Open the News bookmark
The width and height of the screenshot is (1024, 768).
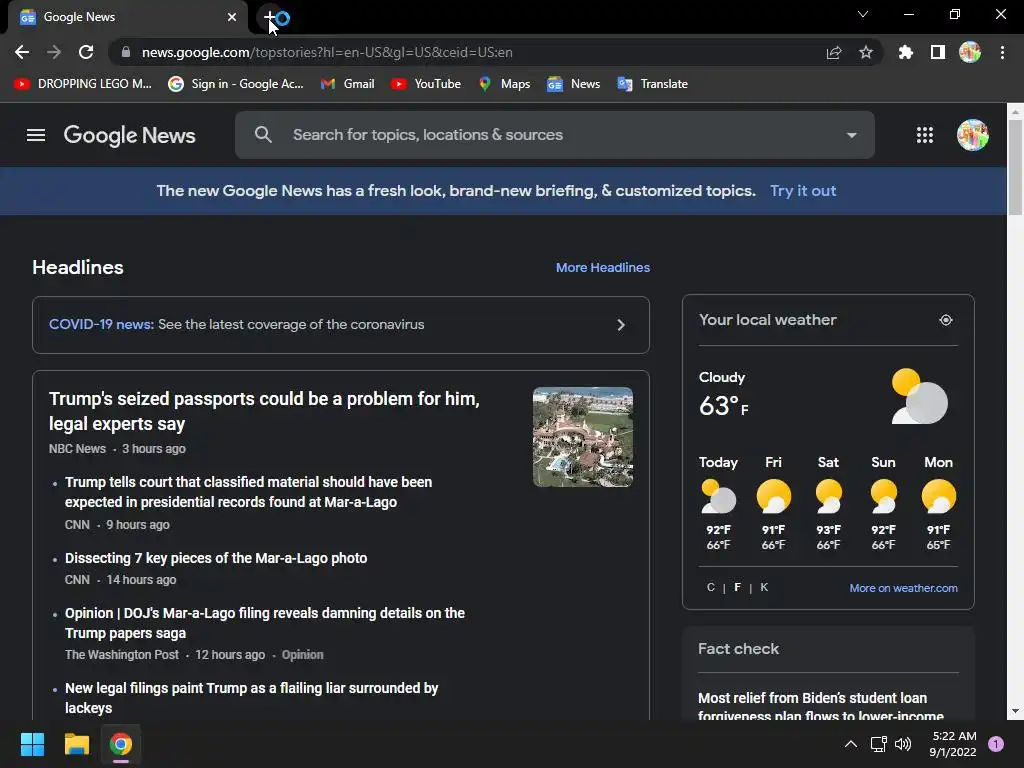pyautogui.click(x=573, y=84)
